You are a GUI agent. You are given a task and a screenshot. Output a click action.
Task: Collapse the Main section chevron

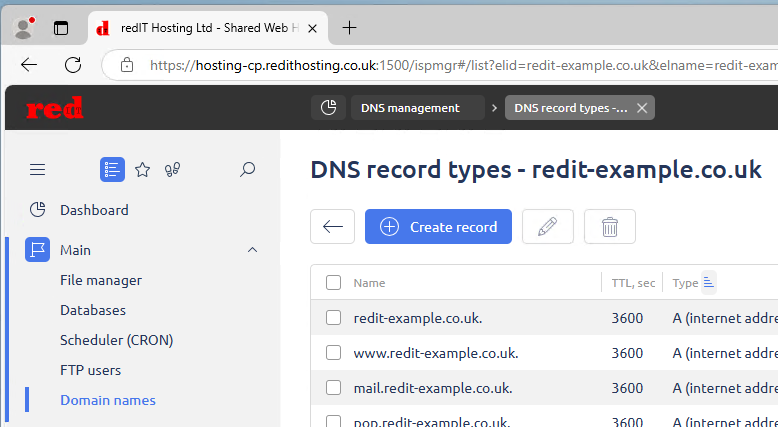click(x=253, y=250)
